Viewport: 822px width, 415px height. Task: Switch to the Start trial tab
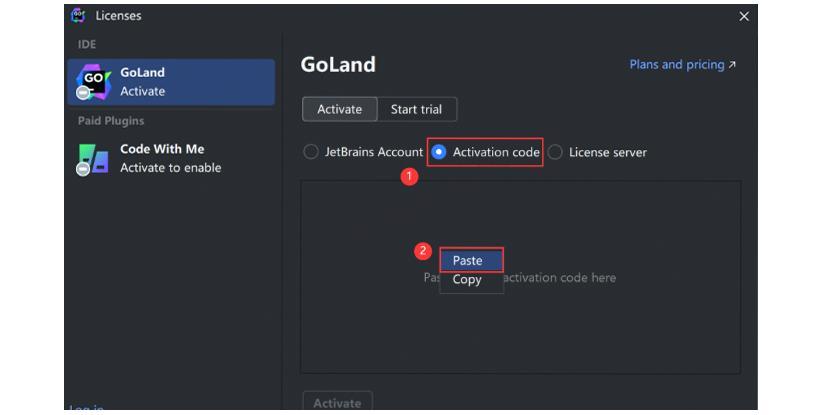[x=417, y=110]
